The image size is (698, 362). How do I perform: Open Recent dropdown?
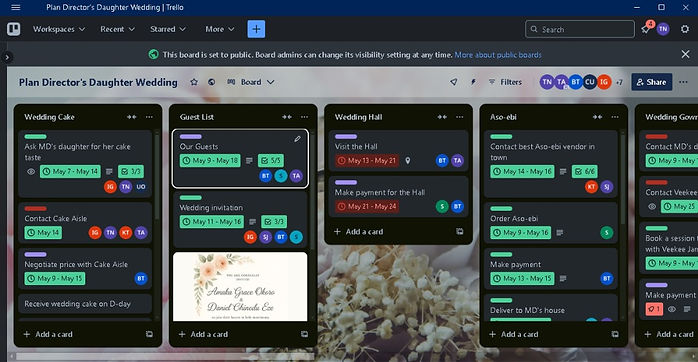pos(117,29)
